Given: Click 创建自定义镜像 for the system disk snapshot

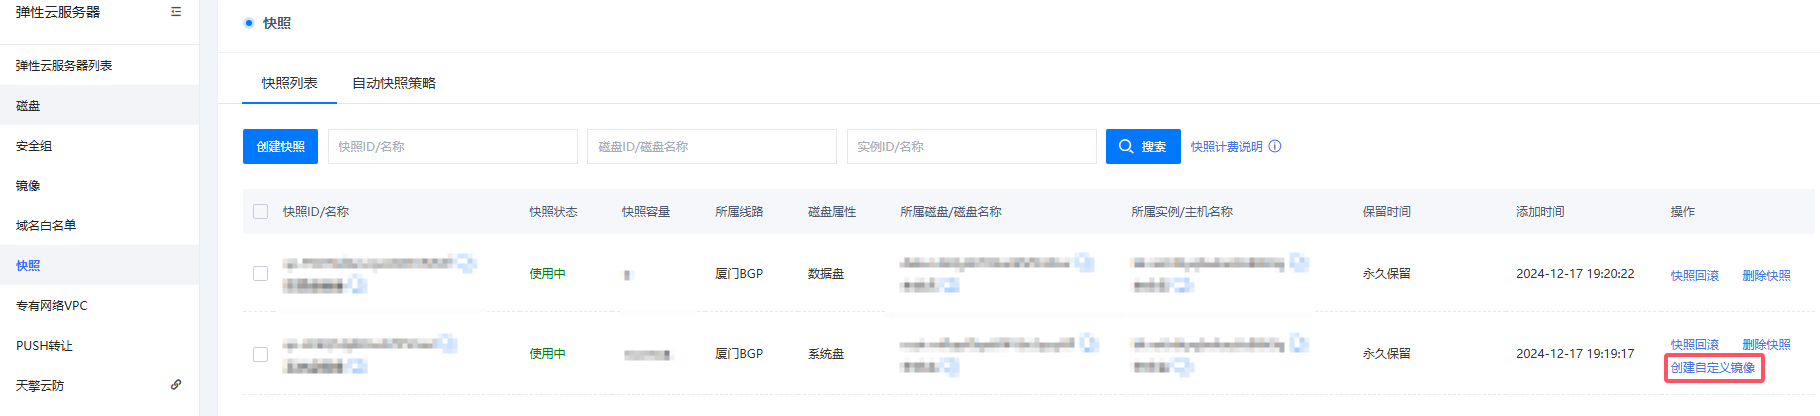Looking at the screenshot, I should pos(1713,368).
